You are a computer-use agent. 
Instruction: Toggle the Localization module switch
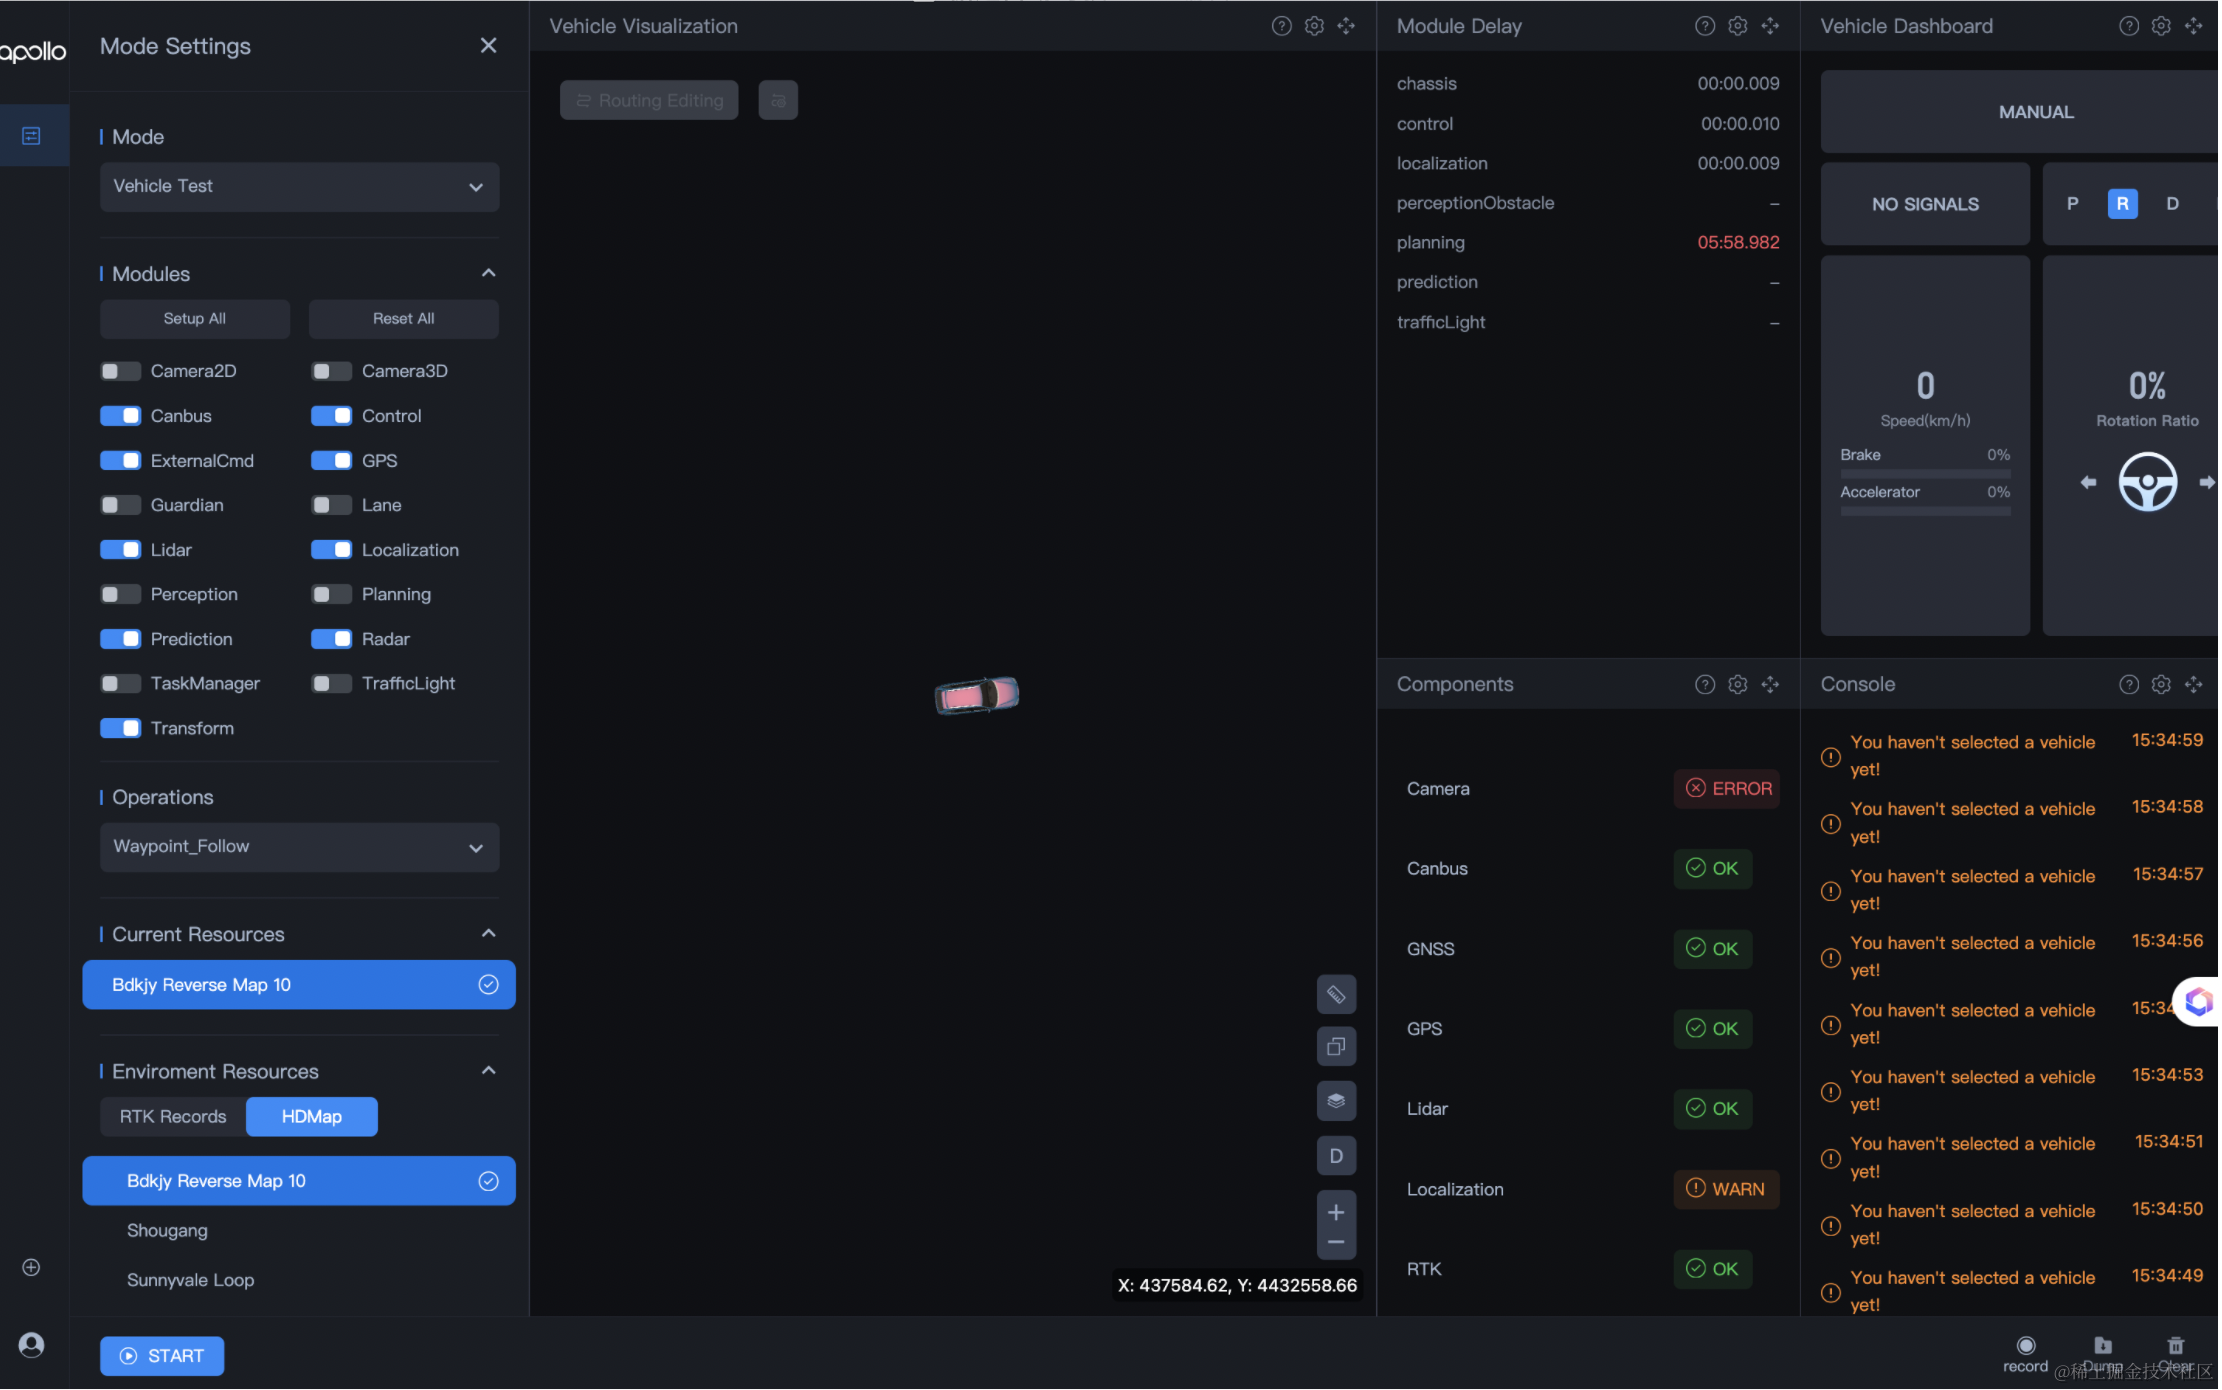(331, 549)
